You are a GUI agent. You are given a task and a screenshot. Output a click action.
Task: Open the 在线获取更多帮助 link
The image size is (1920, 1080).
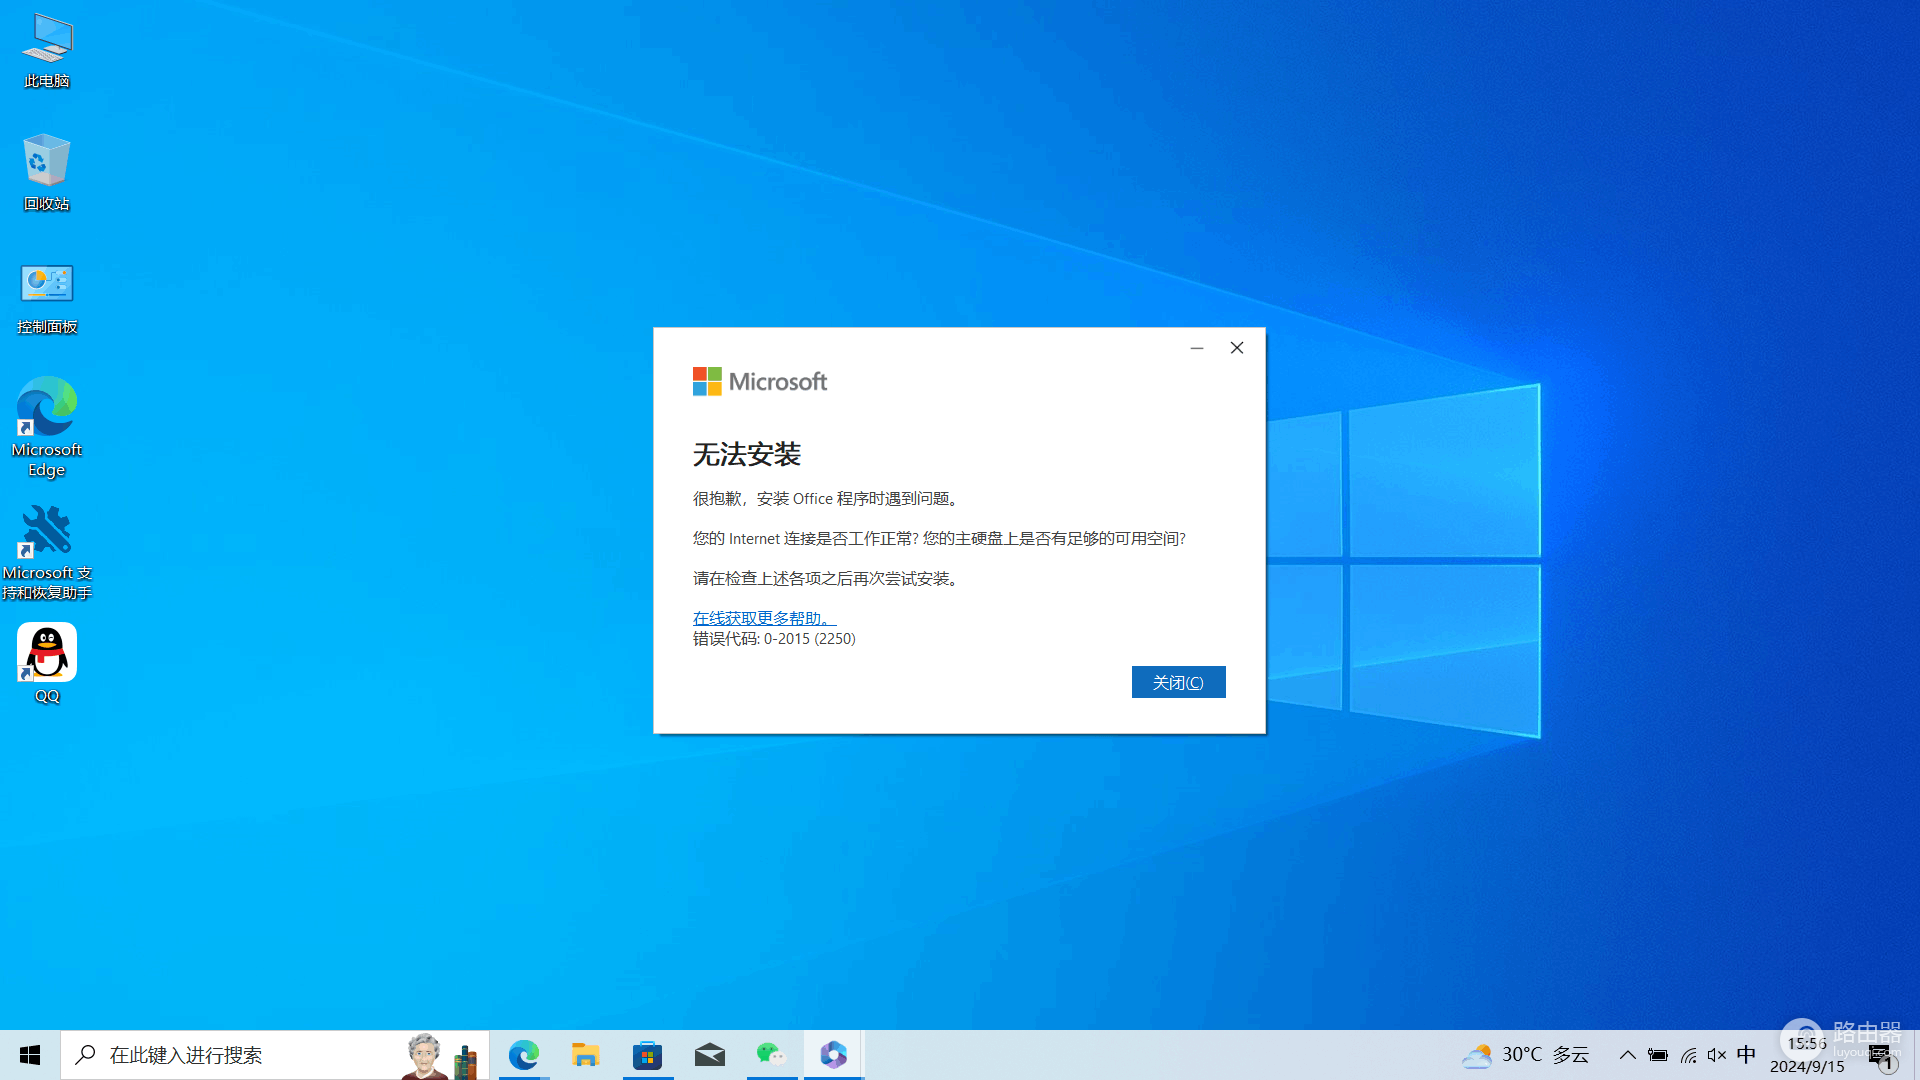[764, 618]
